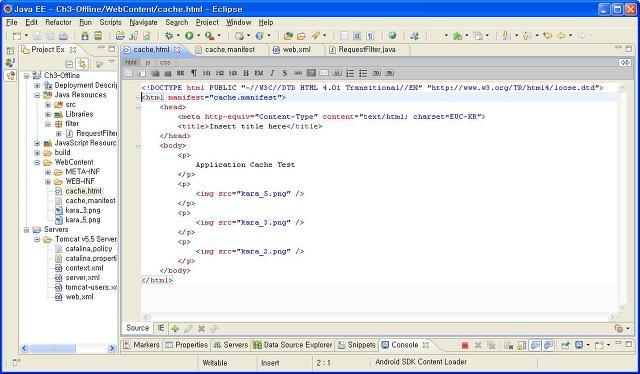Select kara_3.png in Project Explorer

click(x=83, y=210)
